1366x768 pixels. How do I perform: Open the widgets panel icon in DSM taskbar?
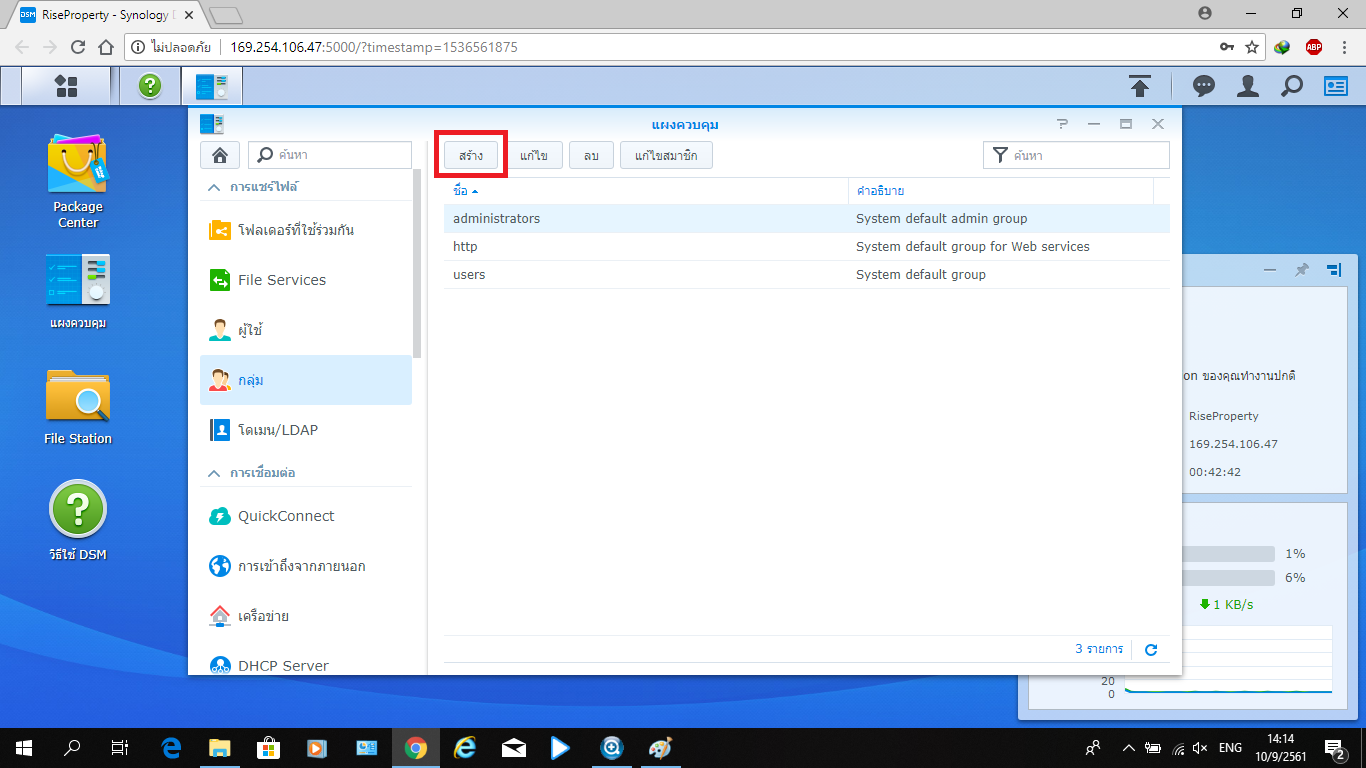pyautogui.click(x=1336, y=87)
